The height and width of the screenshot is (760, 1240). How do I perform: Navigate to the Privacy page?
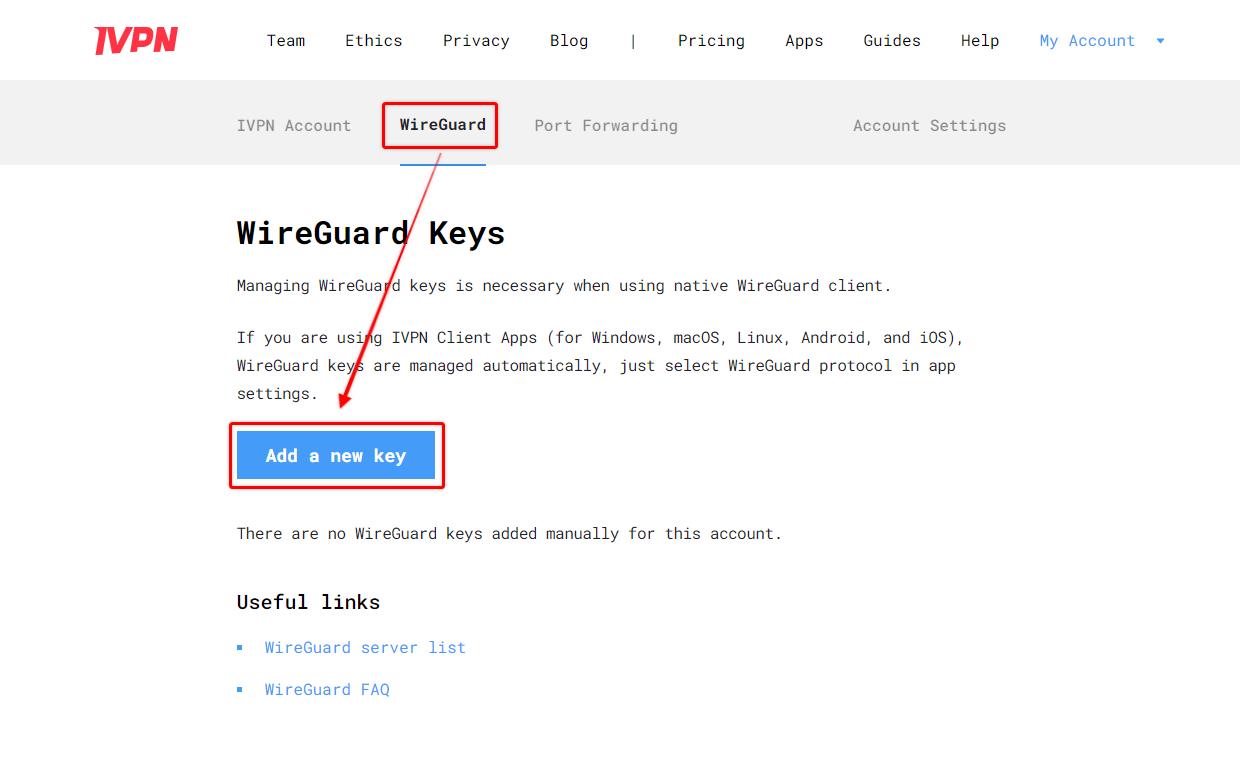click(476, 41)
